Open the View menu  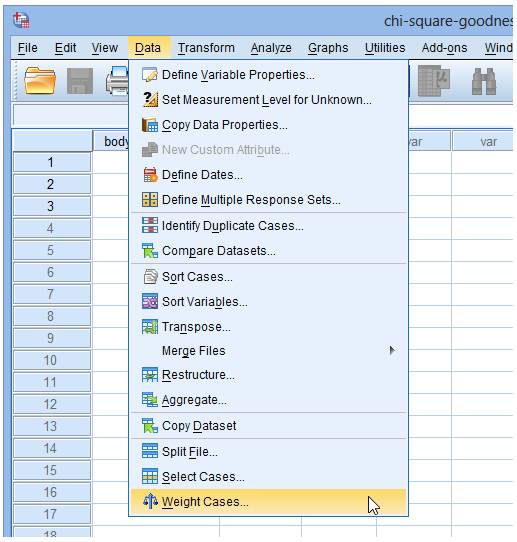105,48
